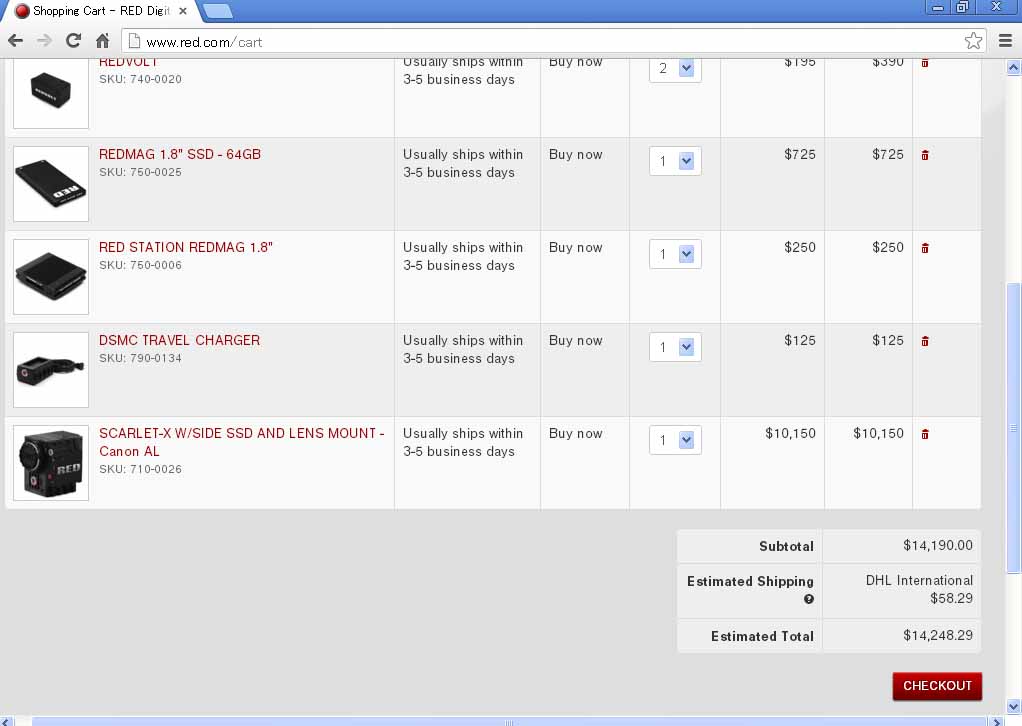Go back with the browser back arrow
This screenshot has height=726, width=1022.
point(16,41)
